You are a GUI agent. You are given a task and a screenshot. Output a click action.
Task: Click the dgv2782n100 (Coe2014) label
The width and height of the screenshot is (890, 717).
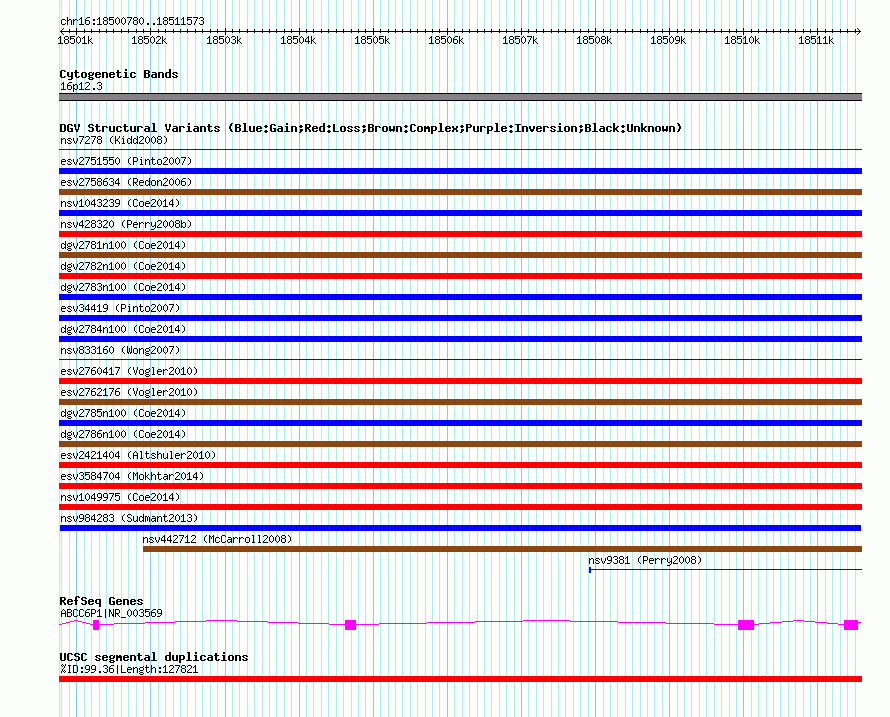click(123, 266)
